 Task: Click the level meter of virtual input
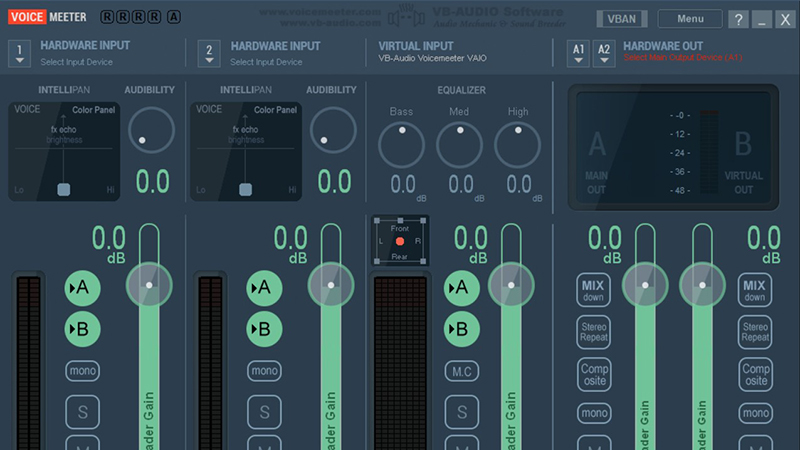tap(401, 362)
